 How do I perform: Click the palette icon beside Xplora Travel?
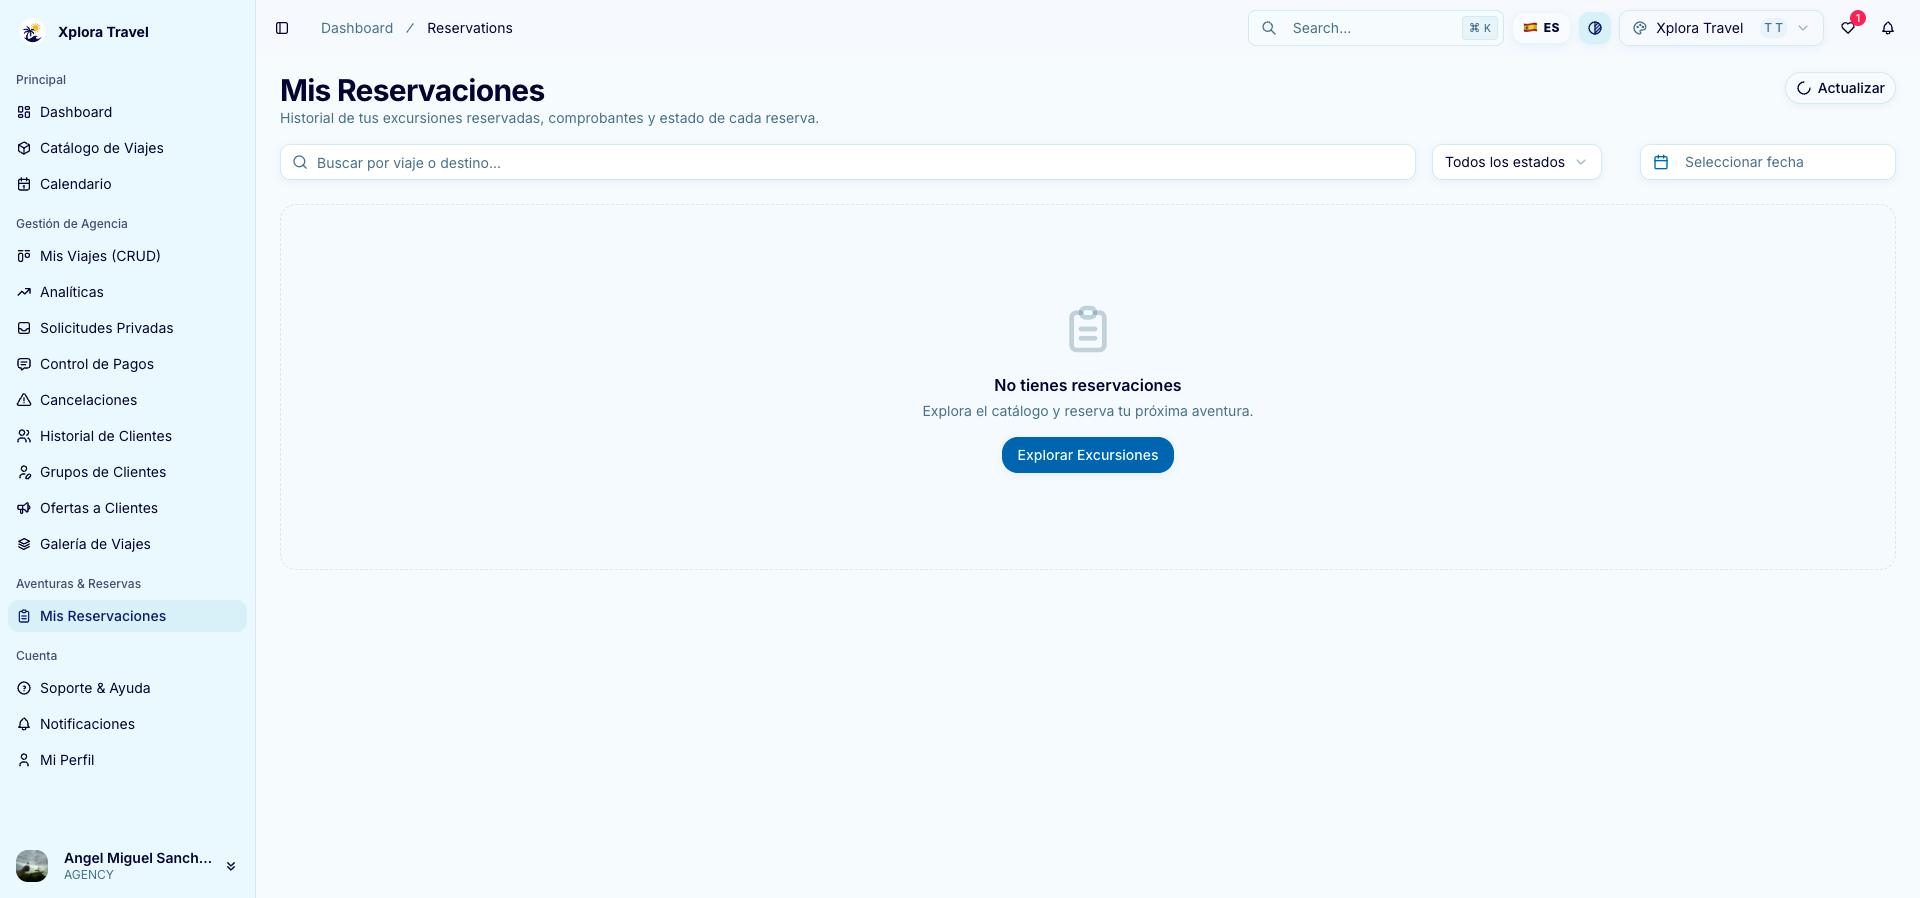1640,28
